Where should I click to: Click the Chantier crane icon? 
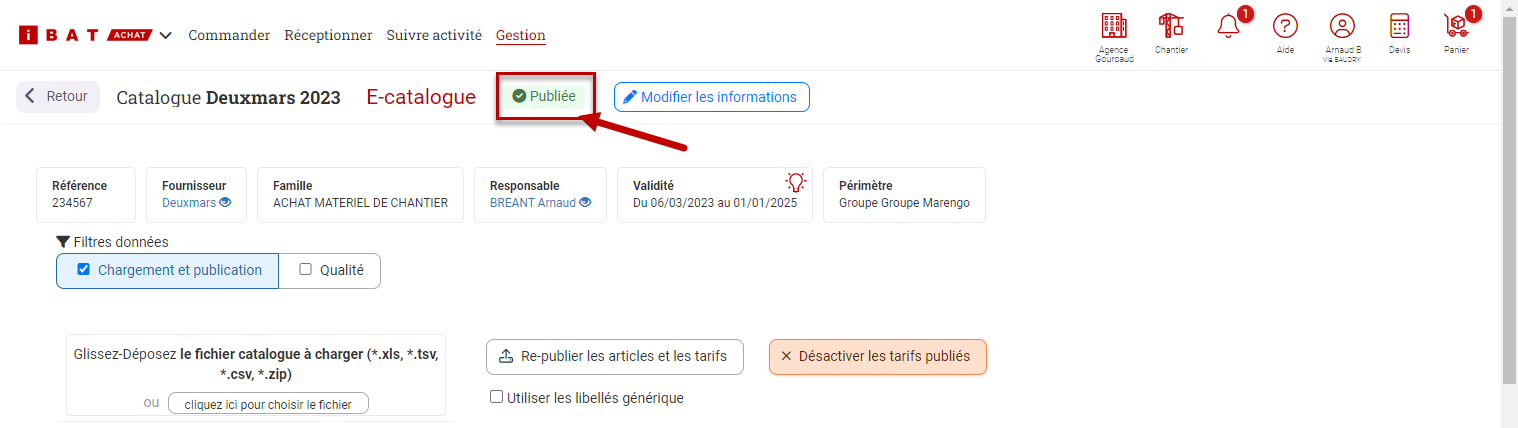point(1170,27)
